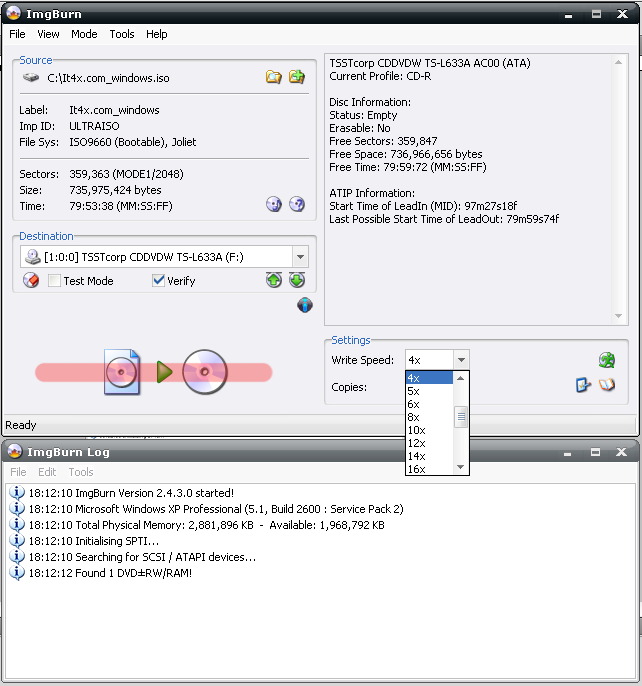This screenshot has width=642, height=686.
Task: Open the Edit menu in ImgBurn Log
Action: (x=47, y=472)
